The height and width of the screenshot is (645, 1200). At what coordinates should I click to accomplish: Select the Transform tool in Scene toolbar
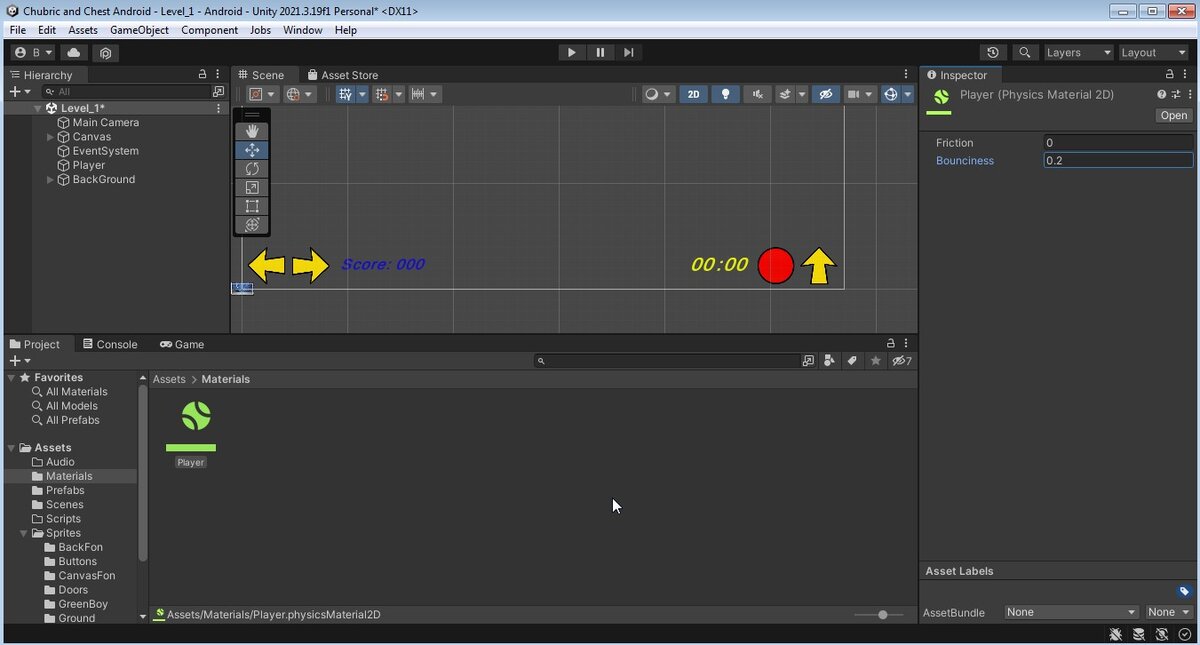[252, 226]
